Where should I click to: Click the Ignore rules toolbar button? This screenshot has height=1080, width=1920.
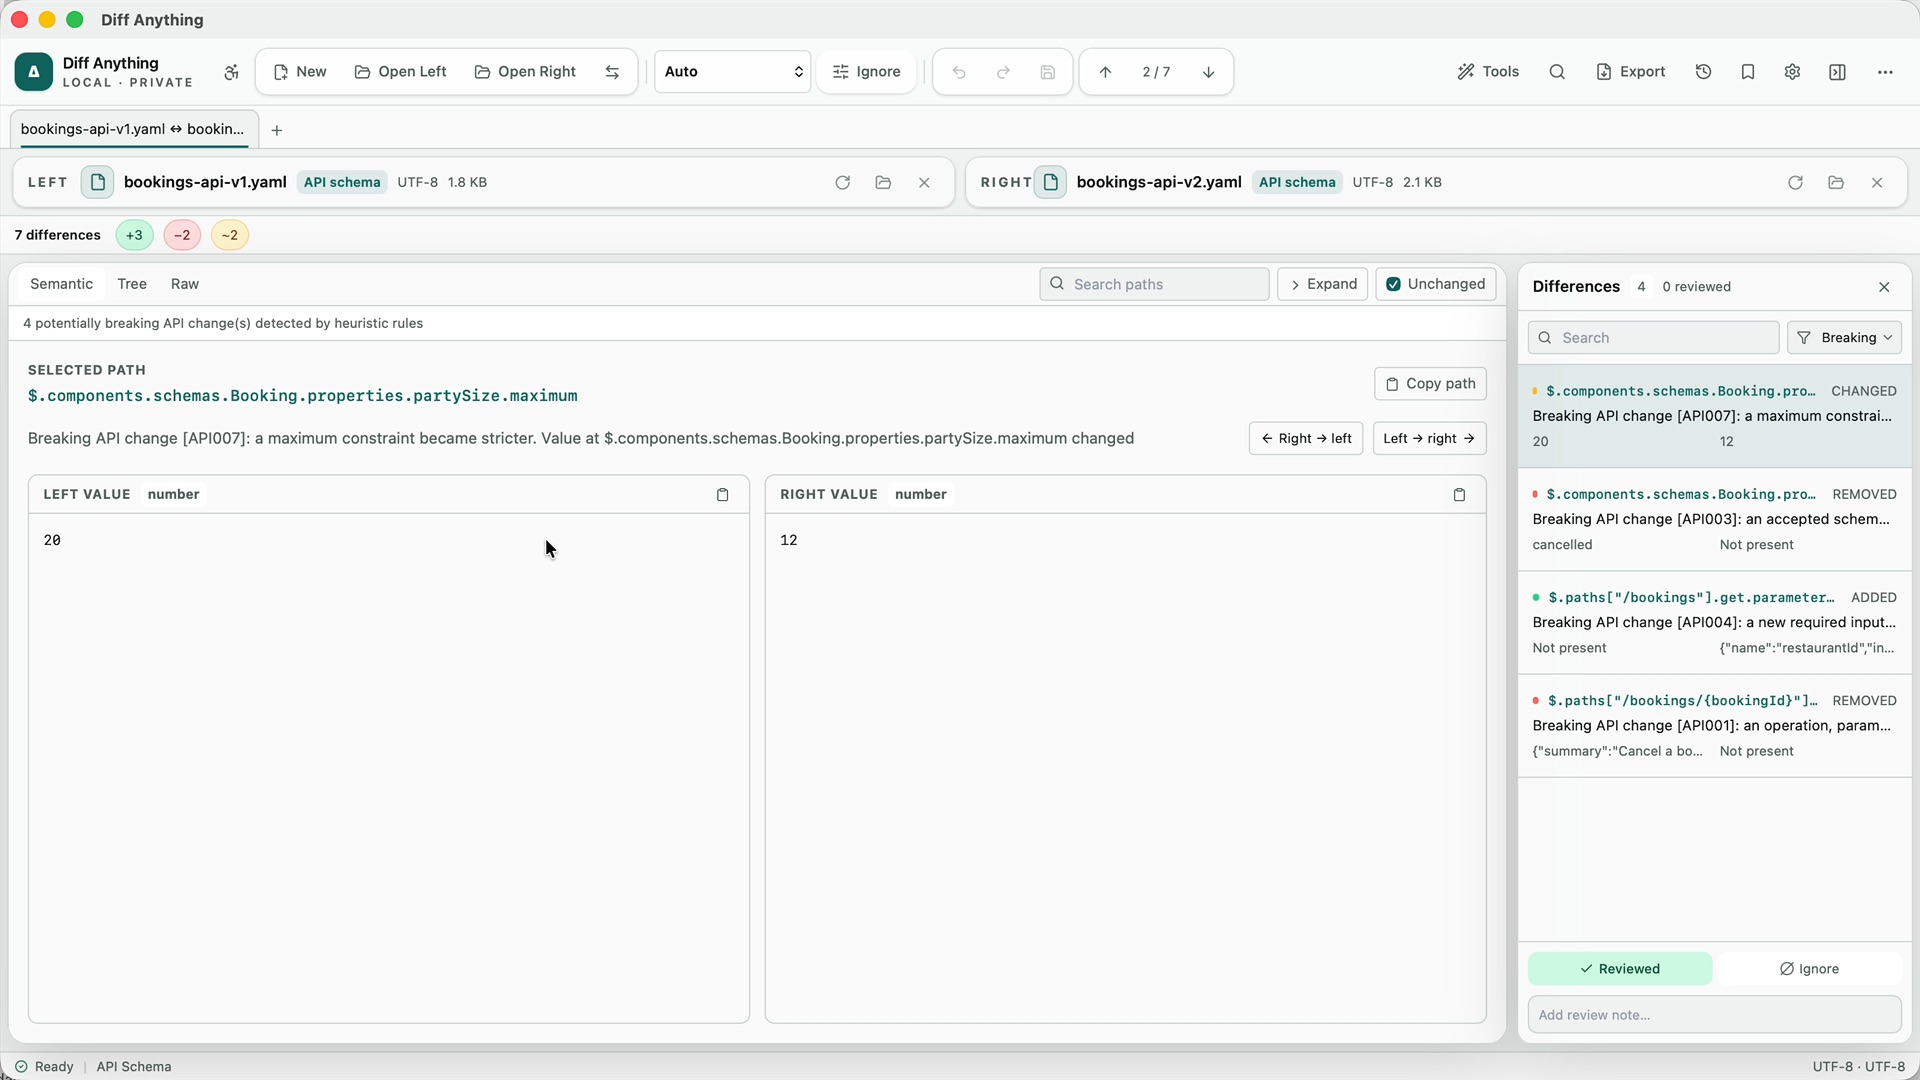866,72
